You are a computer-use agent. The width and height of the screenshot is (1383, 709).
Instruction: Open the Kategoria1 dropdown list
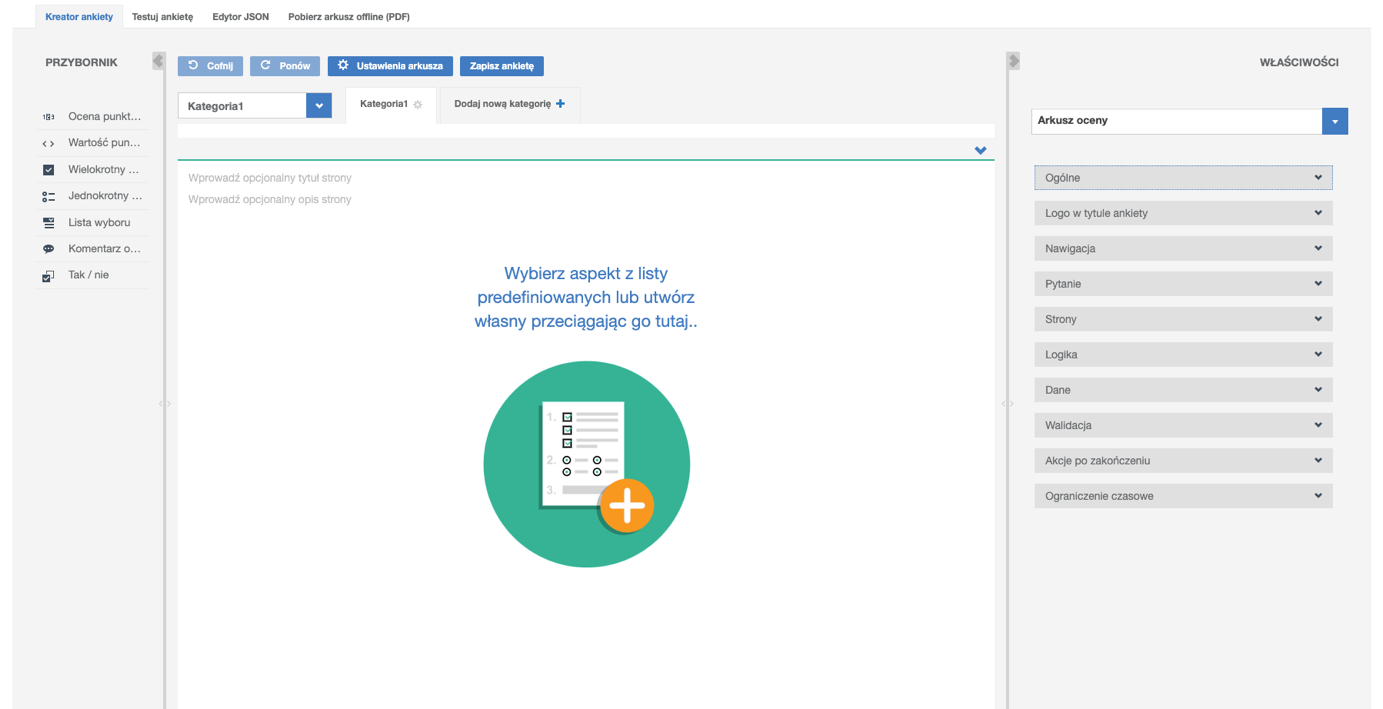[x=319, y=106]
